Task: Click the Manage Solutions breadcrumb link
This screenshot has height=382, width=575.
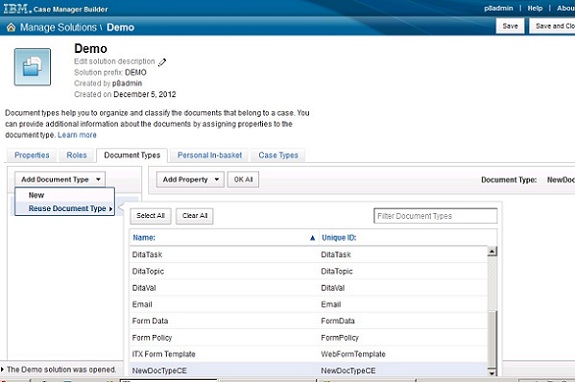Action: click(58, 27)
